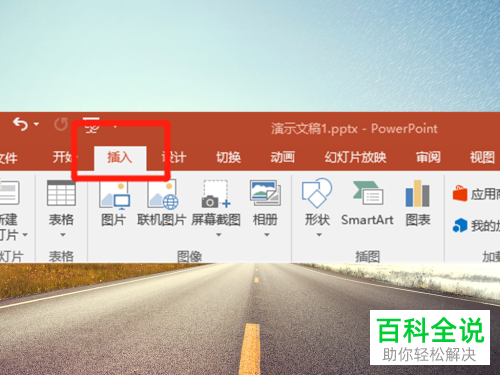
Task: Open the 幻灯片放映 (Slide Show) tab
Action: 355,157
